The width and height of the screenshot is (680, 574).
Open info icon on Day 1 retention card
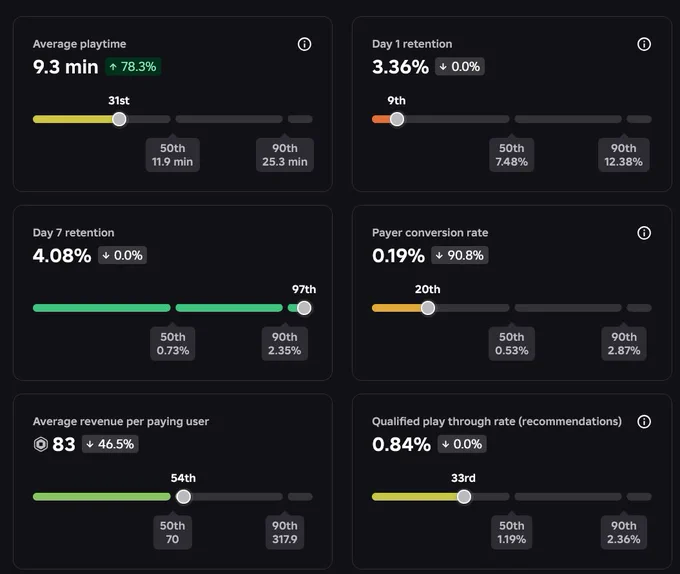pyautogui.click(x=644, y=44)
